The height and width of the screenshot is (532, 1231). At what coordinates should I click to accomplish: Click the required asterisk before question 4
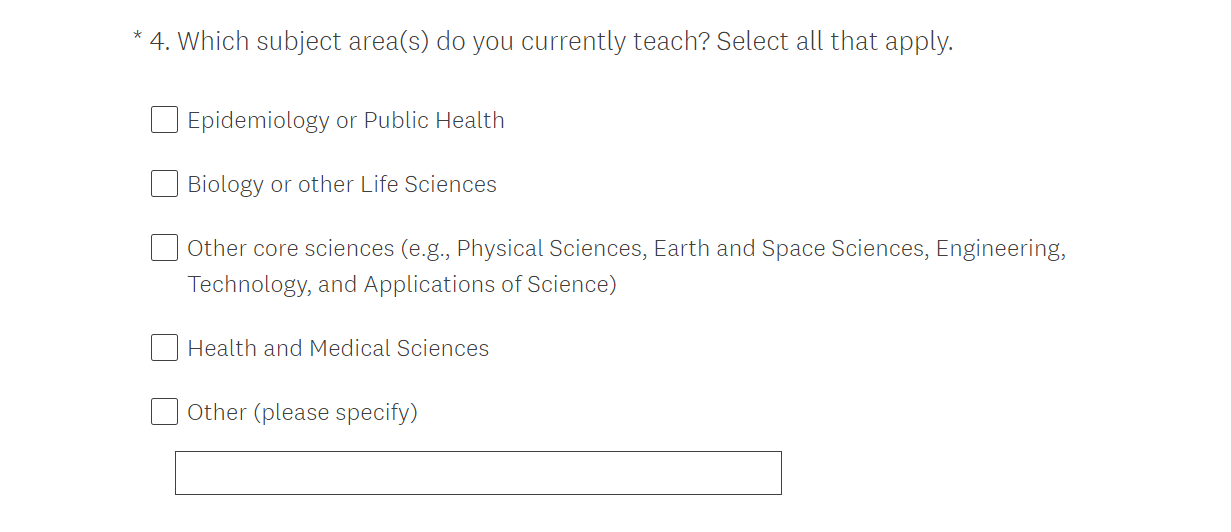coord(137,40)
